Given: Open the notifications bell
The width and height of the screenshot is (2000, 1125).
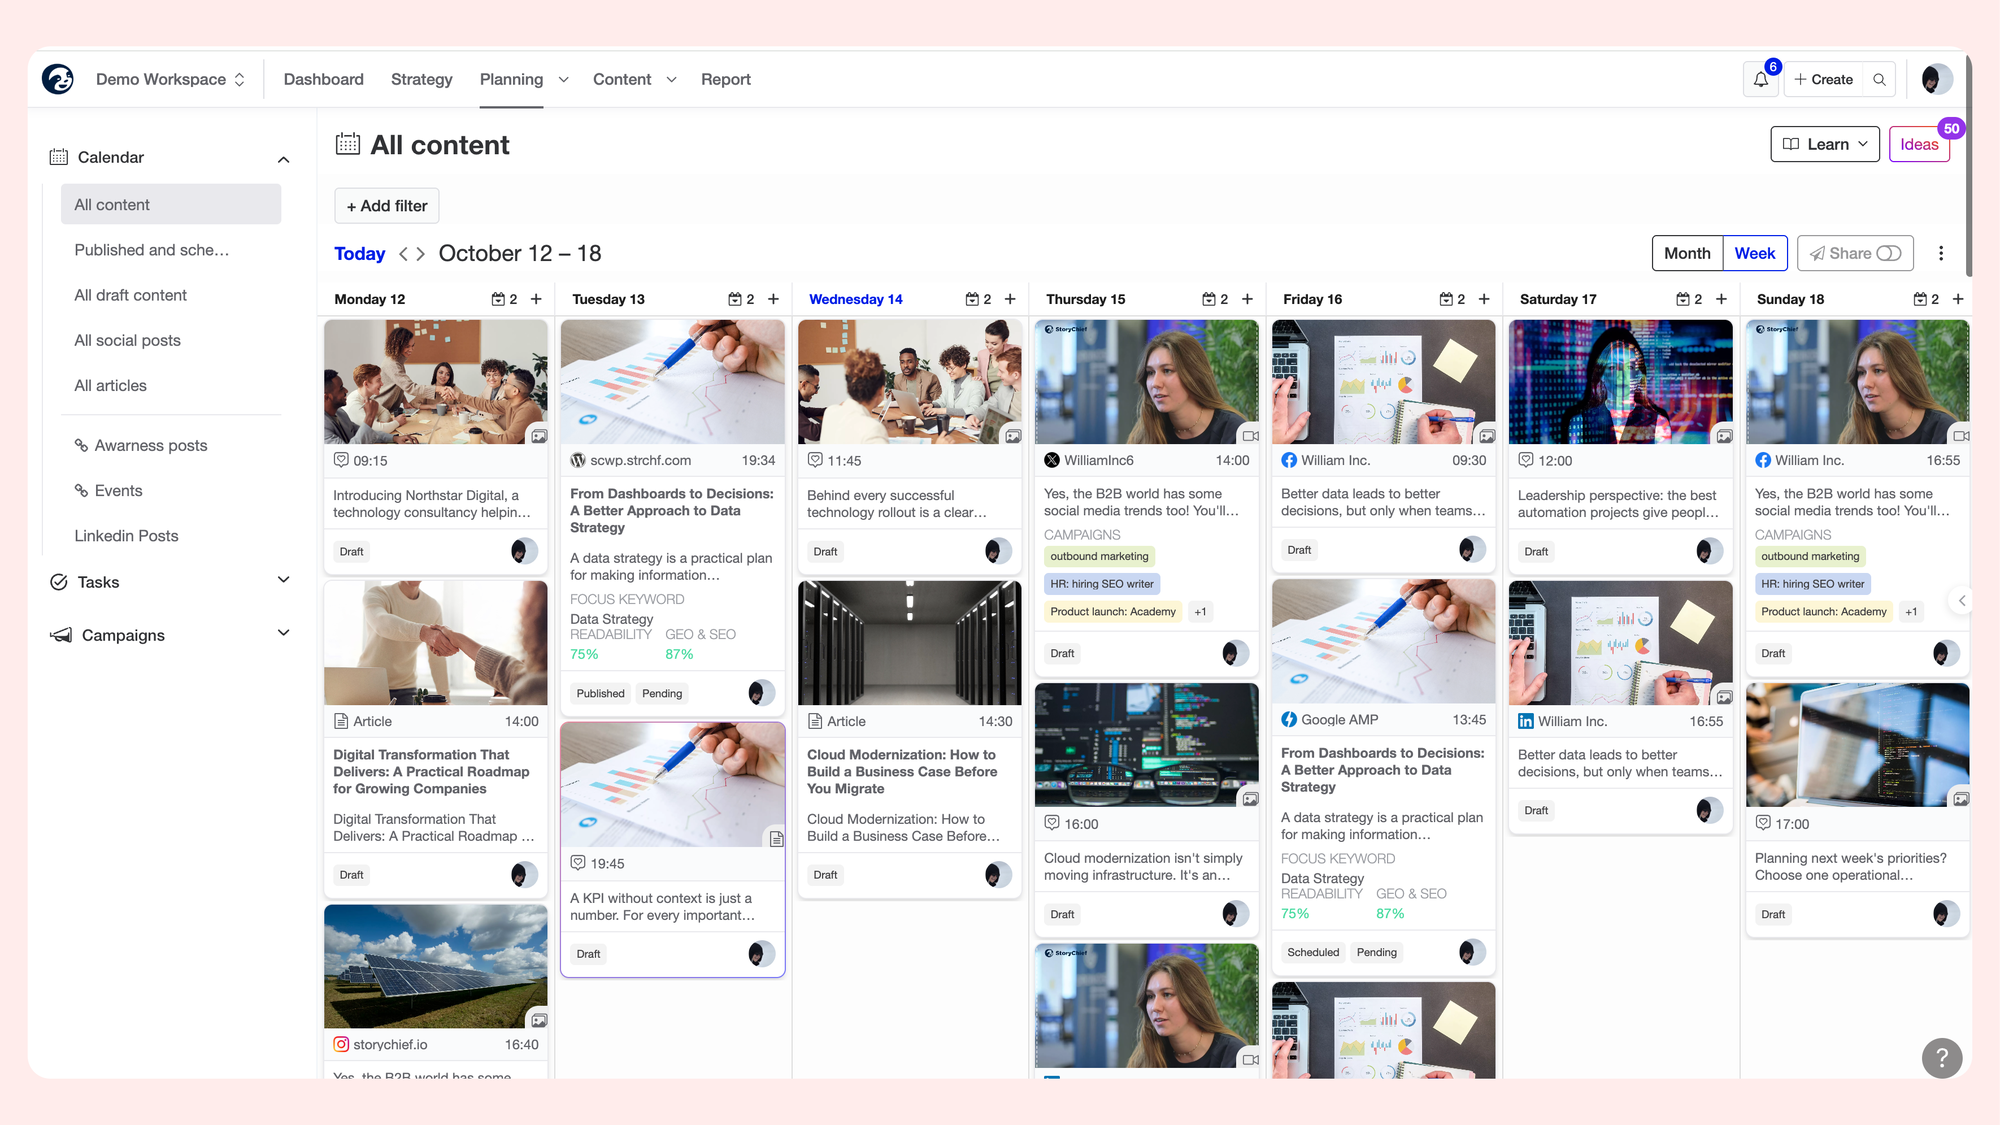Looking at the screenshot, I should 1761,80.
